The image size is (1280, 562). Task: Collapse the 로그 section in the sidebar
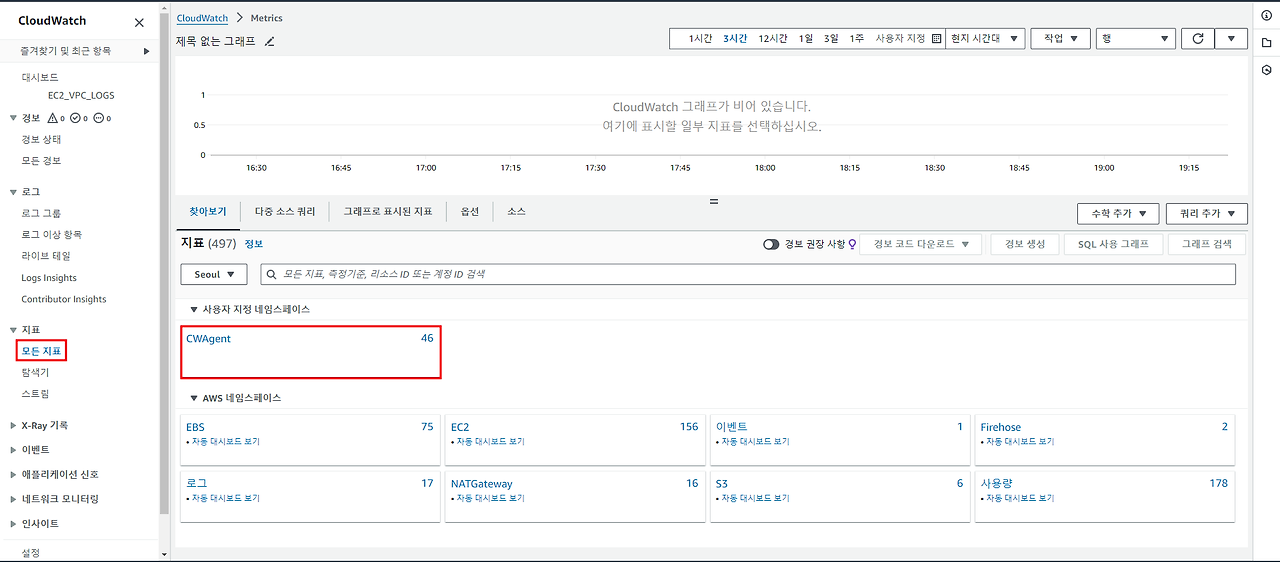click(x=13, y=191)
